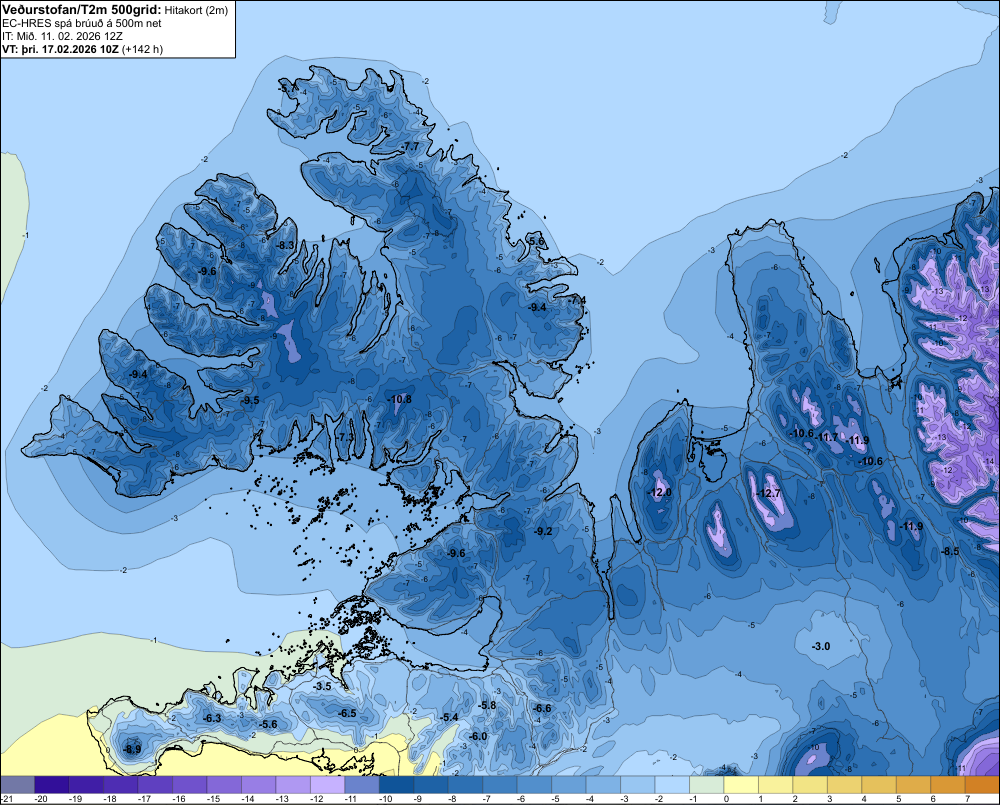Select the grey-blue legend swatch left of -20
Image resolution: width=1000 pixels, height=805 pixels.
[x=17, y=784]
